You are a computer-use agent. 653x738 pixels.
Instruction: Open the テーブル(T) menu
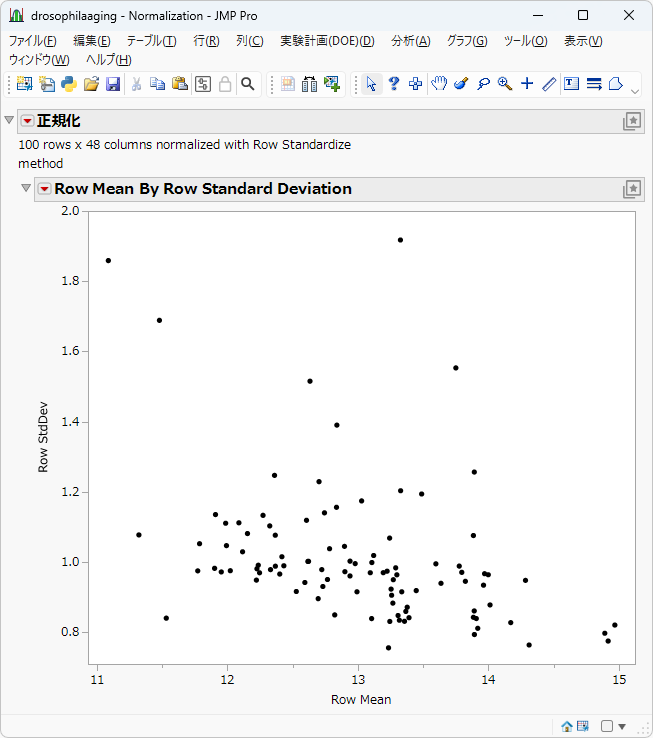(151, 41)
